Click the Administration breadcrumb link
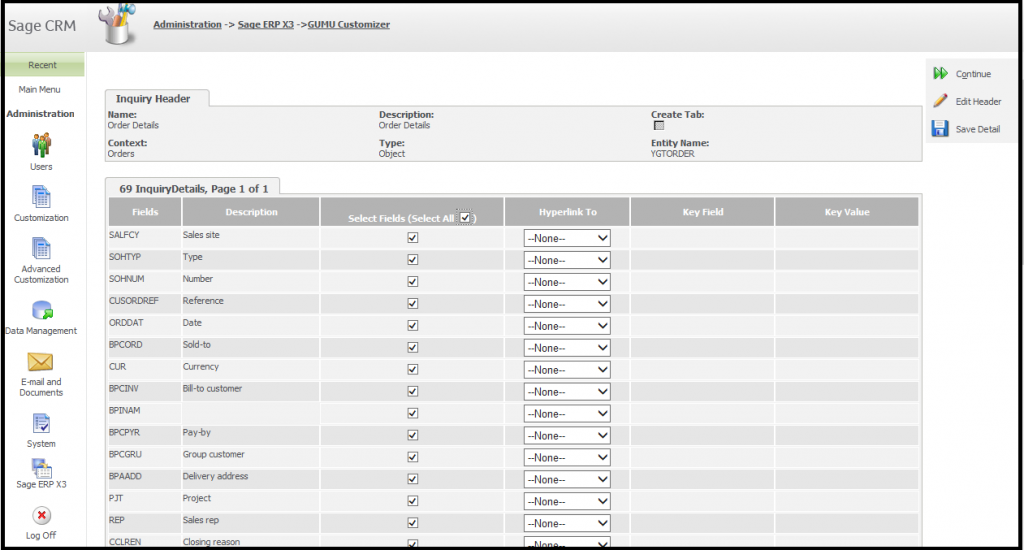The width and height of the screenshot is (1024, 550). pyautogui.click(x=187, y=24)
